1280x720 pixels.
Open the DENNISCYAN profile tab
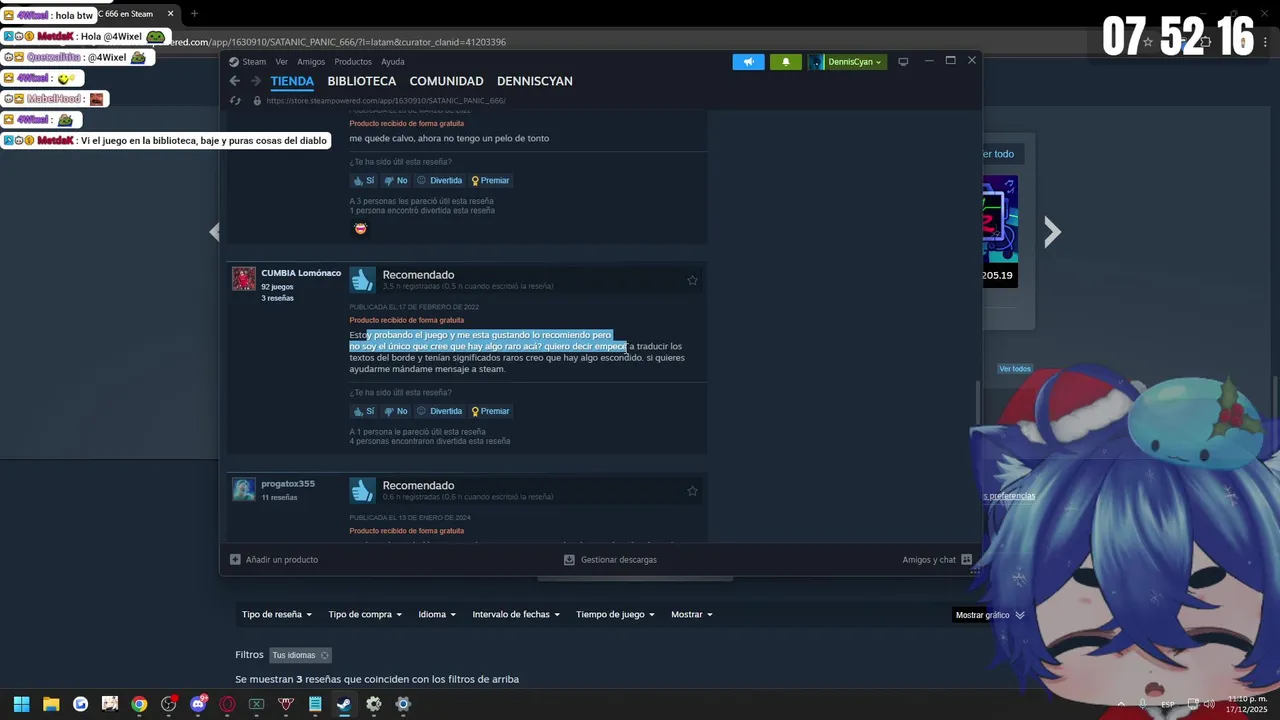[x=535, y=81]
